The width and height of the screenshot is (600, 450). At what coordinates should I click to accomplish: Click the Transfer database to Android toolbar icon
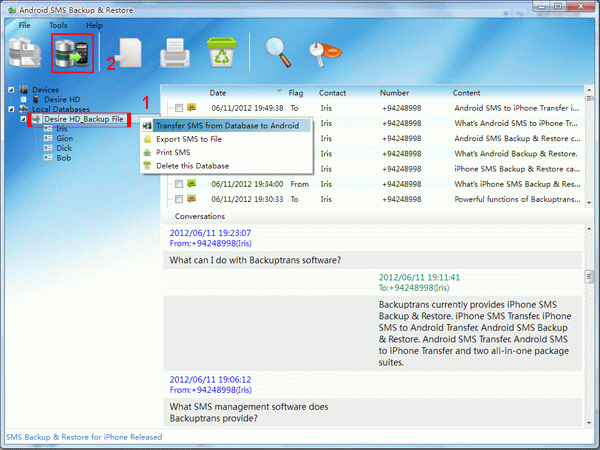tap(72, 53)
